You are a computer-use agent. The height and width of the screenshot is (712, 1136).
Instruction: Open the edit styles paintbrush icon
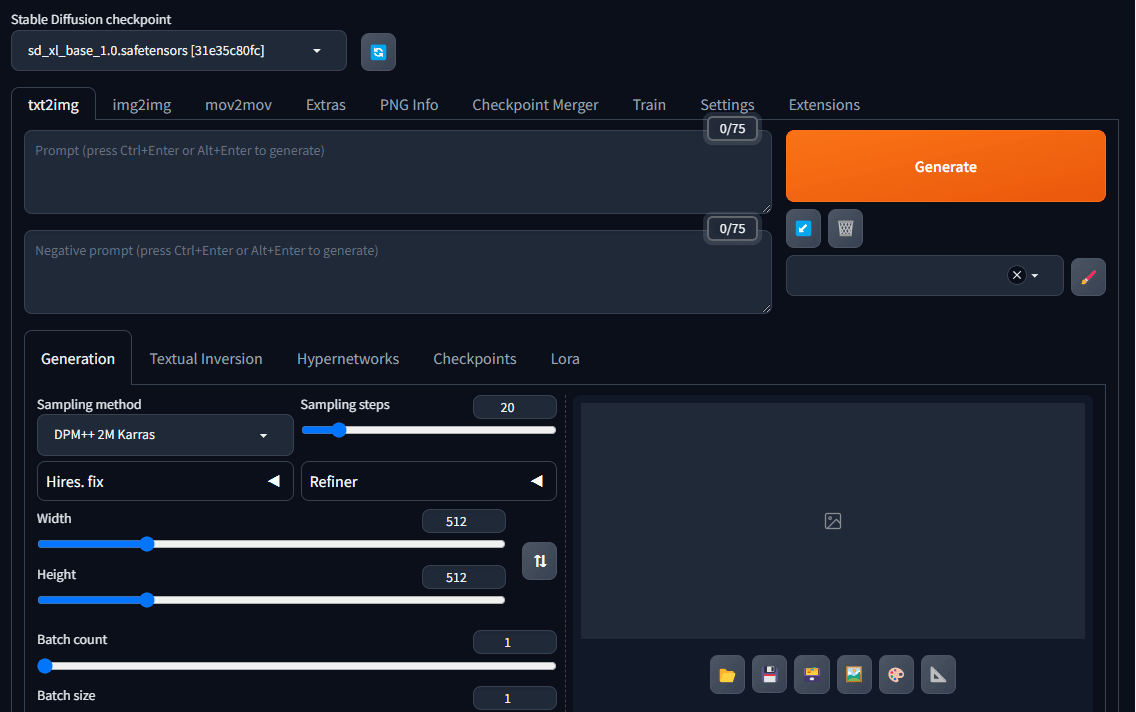tap(1088, 277)
